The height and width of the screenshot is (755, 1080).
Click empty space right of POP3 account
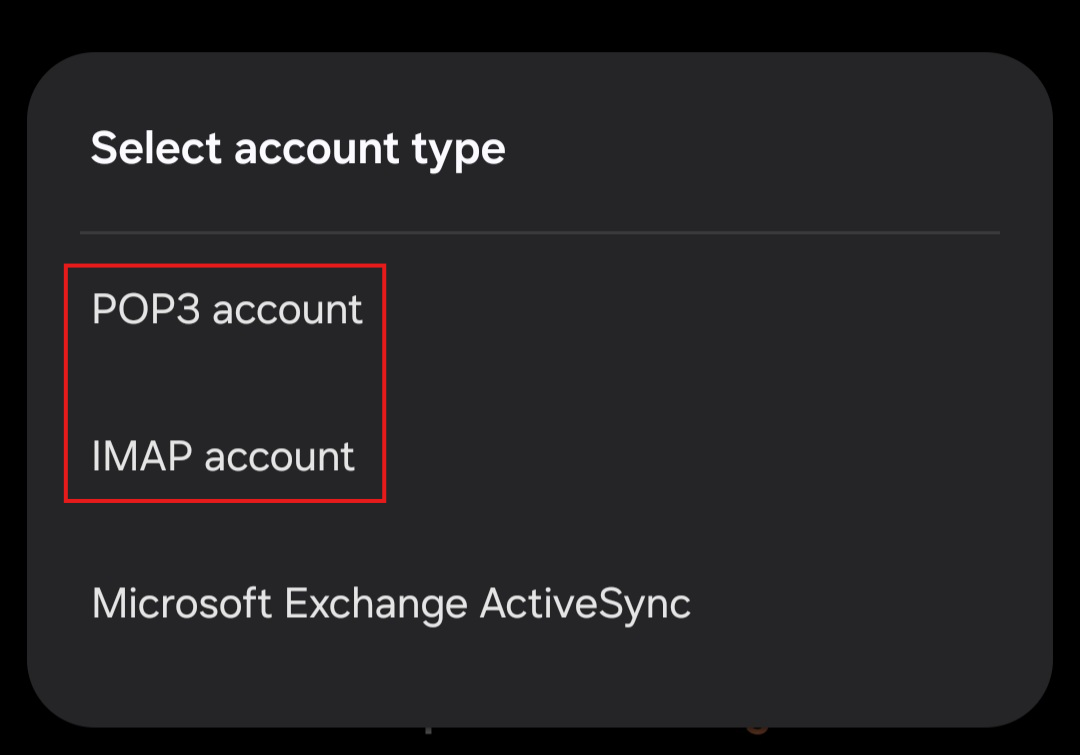coord(700,310)
